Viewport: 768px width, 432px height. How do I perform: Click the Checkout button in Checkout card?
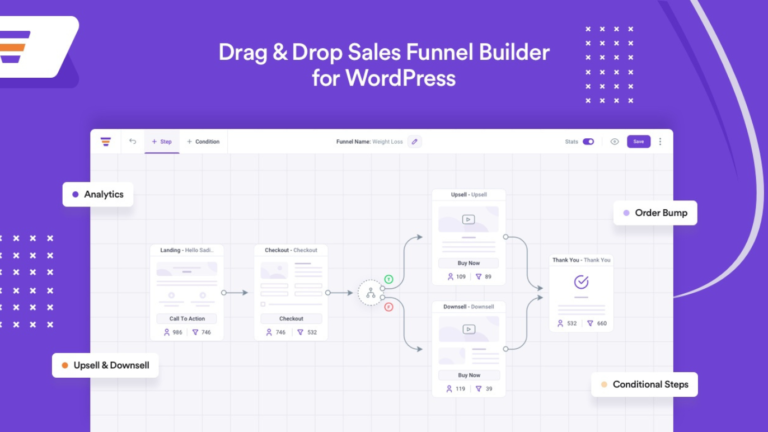(291, 318)
